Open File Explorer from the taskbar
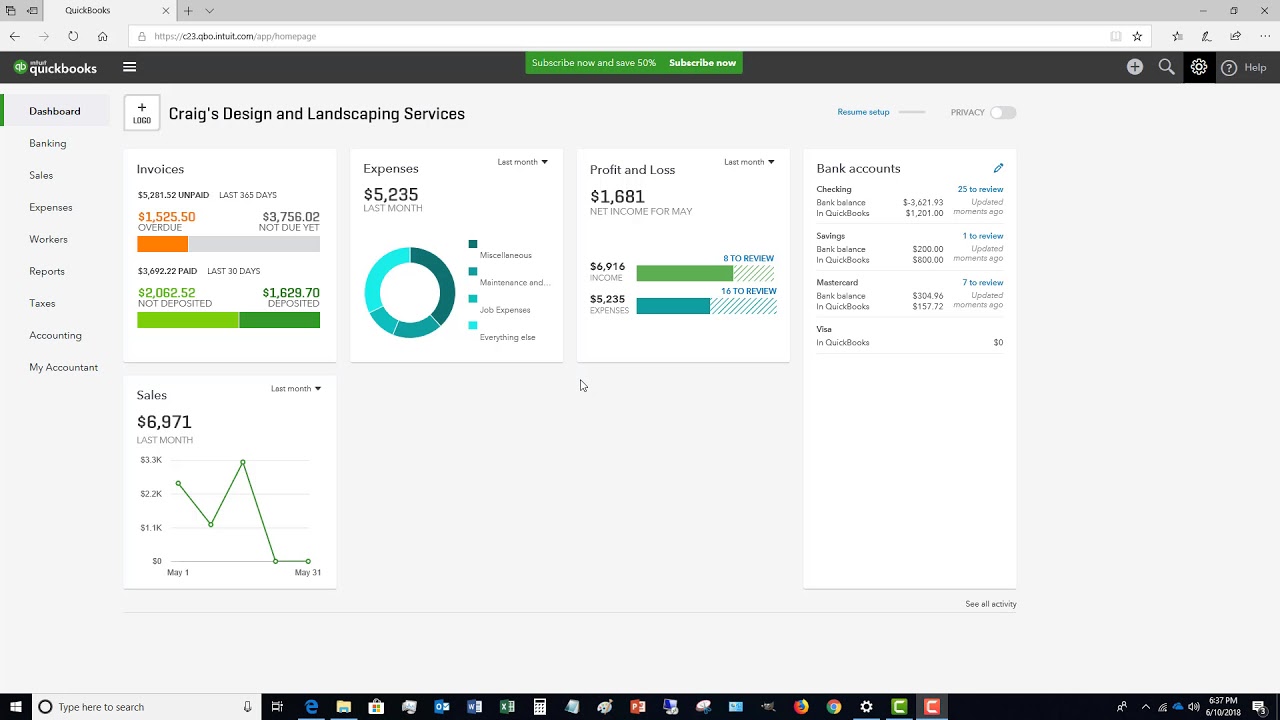The width and height of the screenshot is (1280, 720). pyautogui.click(x=343, y=707)
